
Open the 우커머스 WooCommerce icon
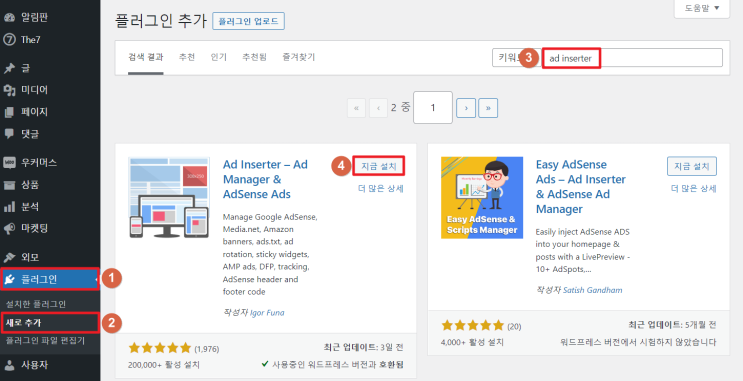(9, 163)
